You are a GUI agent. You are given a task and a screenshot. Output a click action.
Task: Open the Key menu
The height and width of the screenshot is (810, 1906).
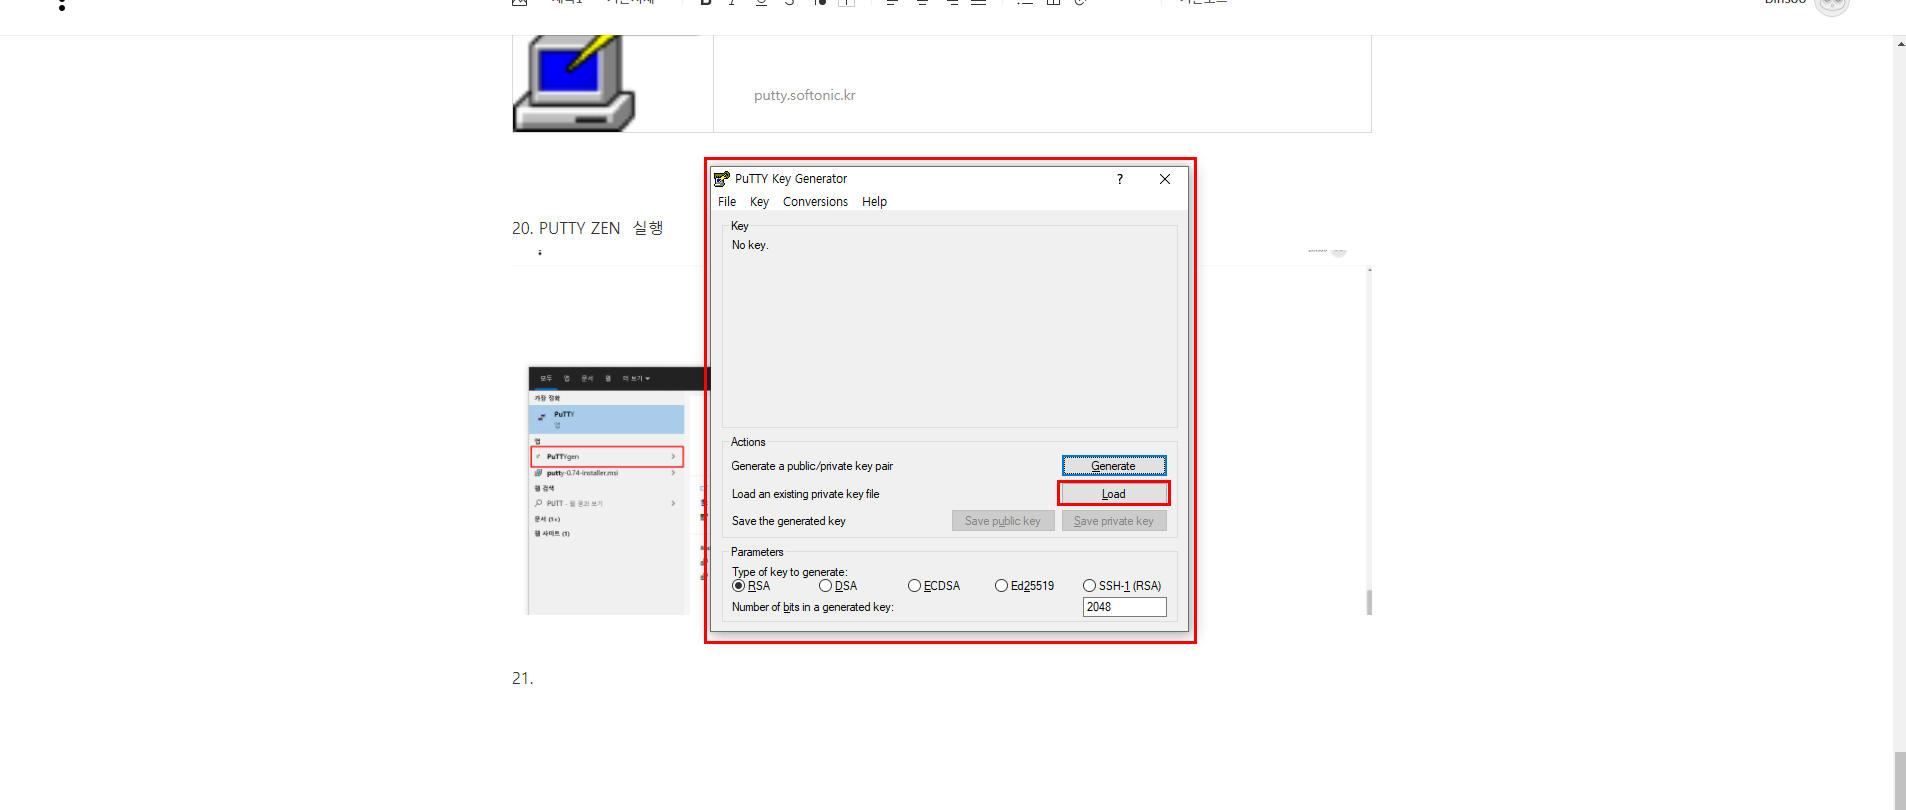(760, 202)
